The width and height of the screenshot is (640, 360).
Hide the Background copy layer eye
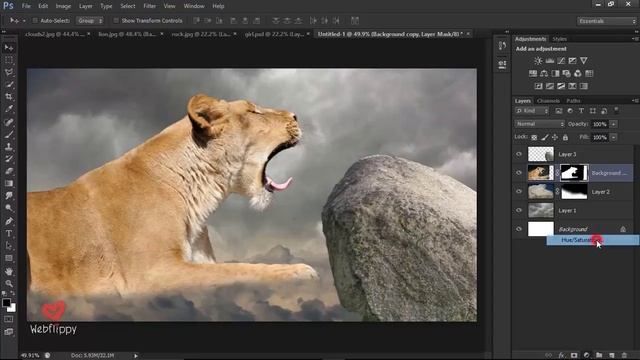519,173
